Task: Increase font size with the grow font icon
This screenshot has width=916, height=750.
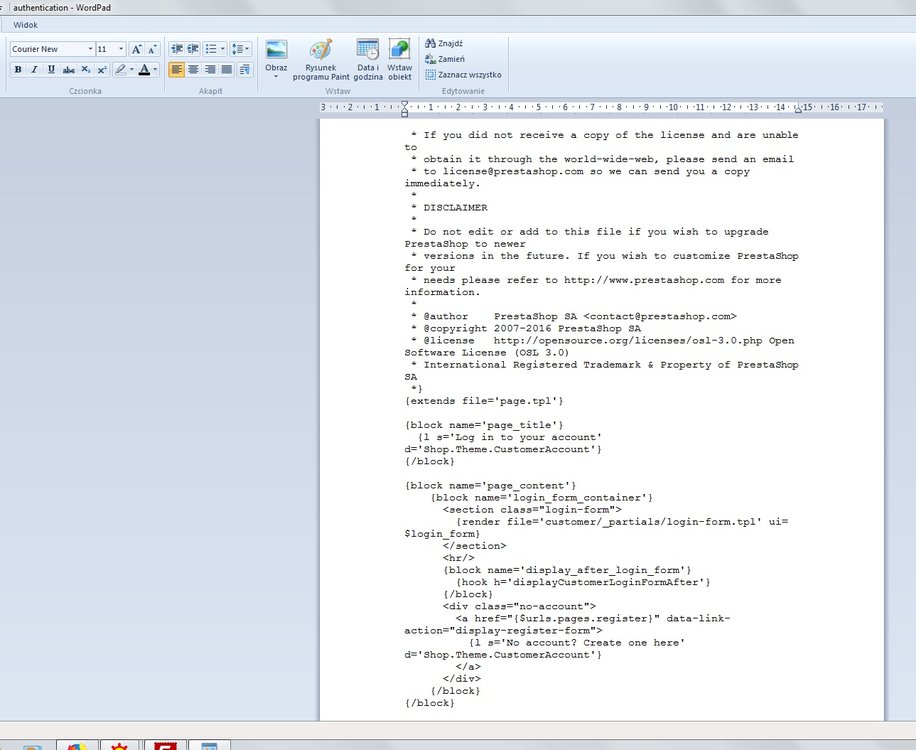Action: click(x=136, y=49)
